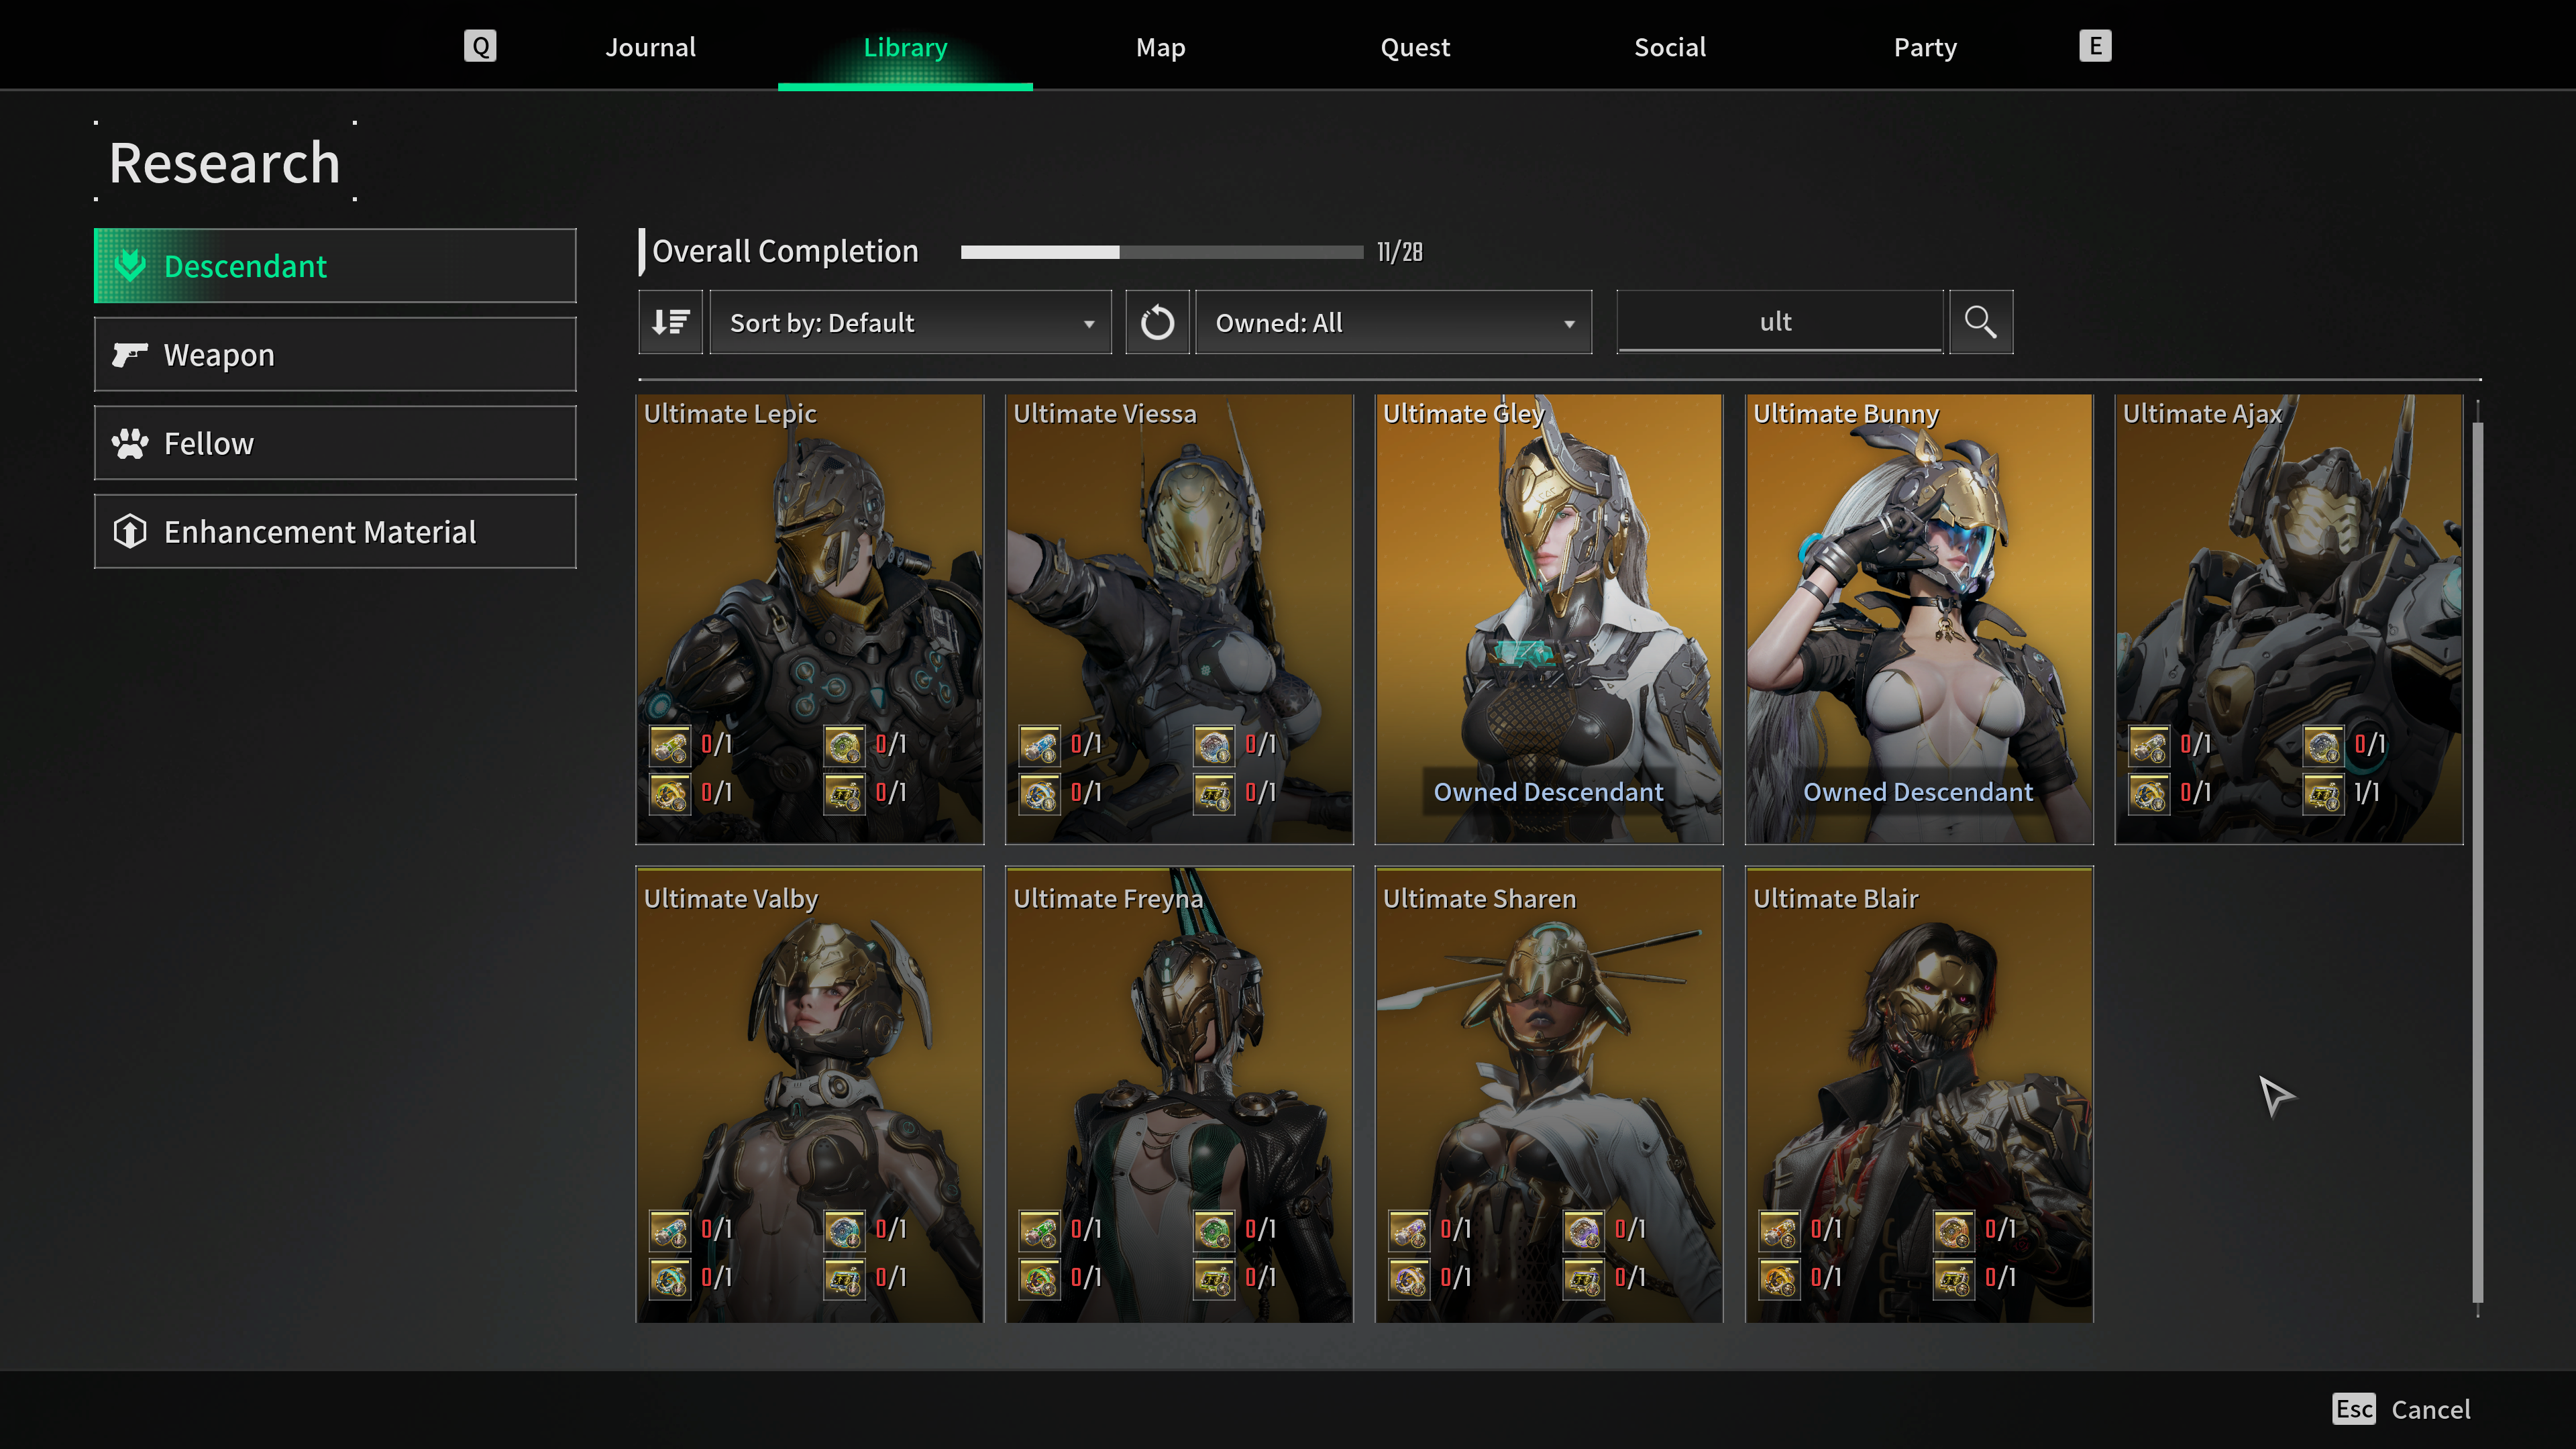Open the Ultimate Ajax card

click(x=2289, y=619)
